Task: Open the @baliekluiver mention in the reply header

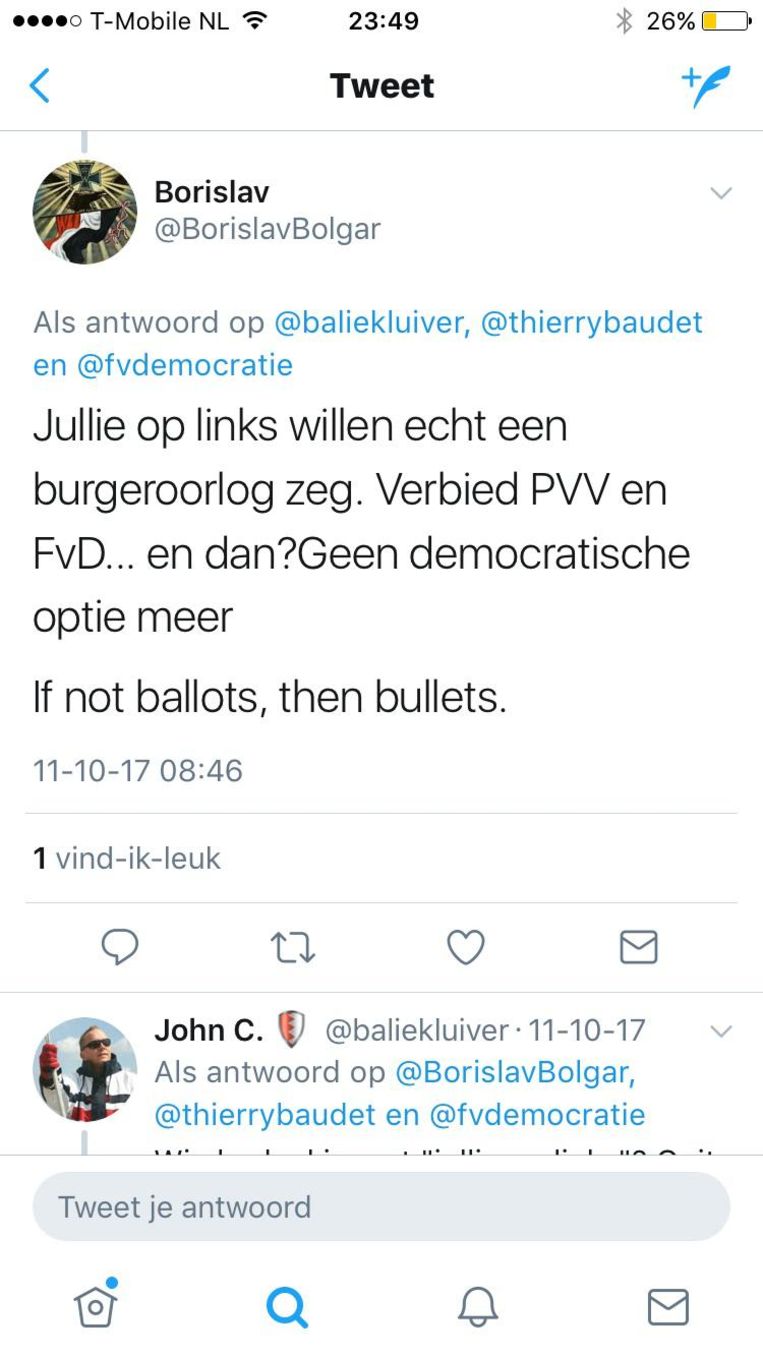Action: point(368,323)
